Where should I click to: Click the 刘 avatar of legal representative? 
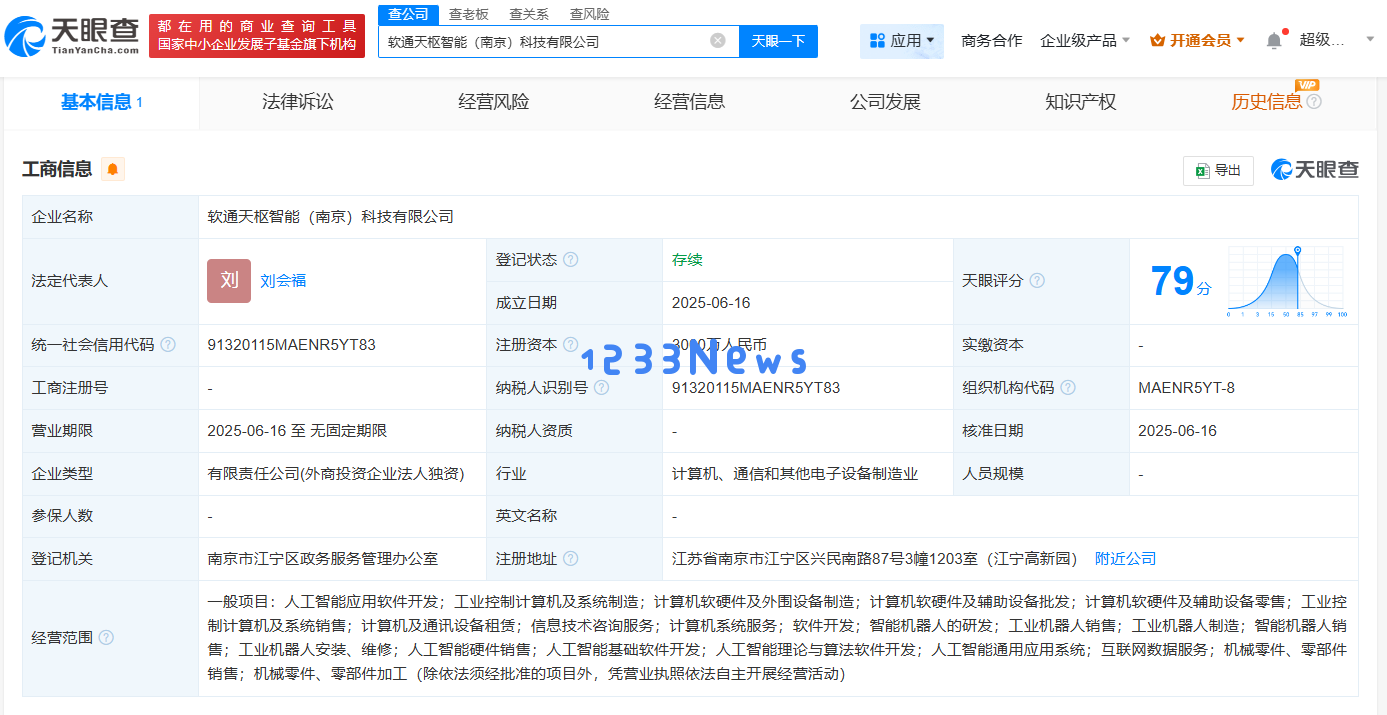229,281
